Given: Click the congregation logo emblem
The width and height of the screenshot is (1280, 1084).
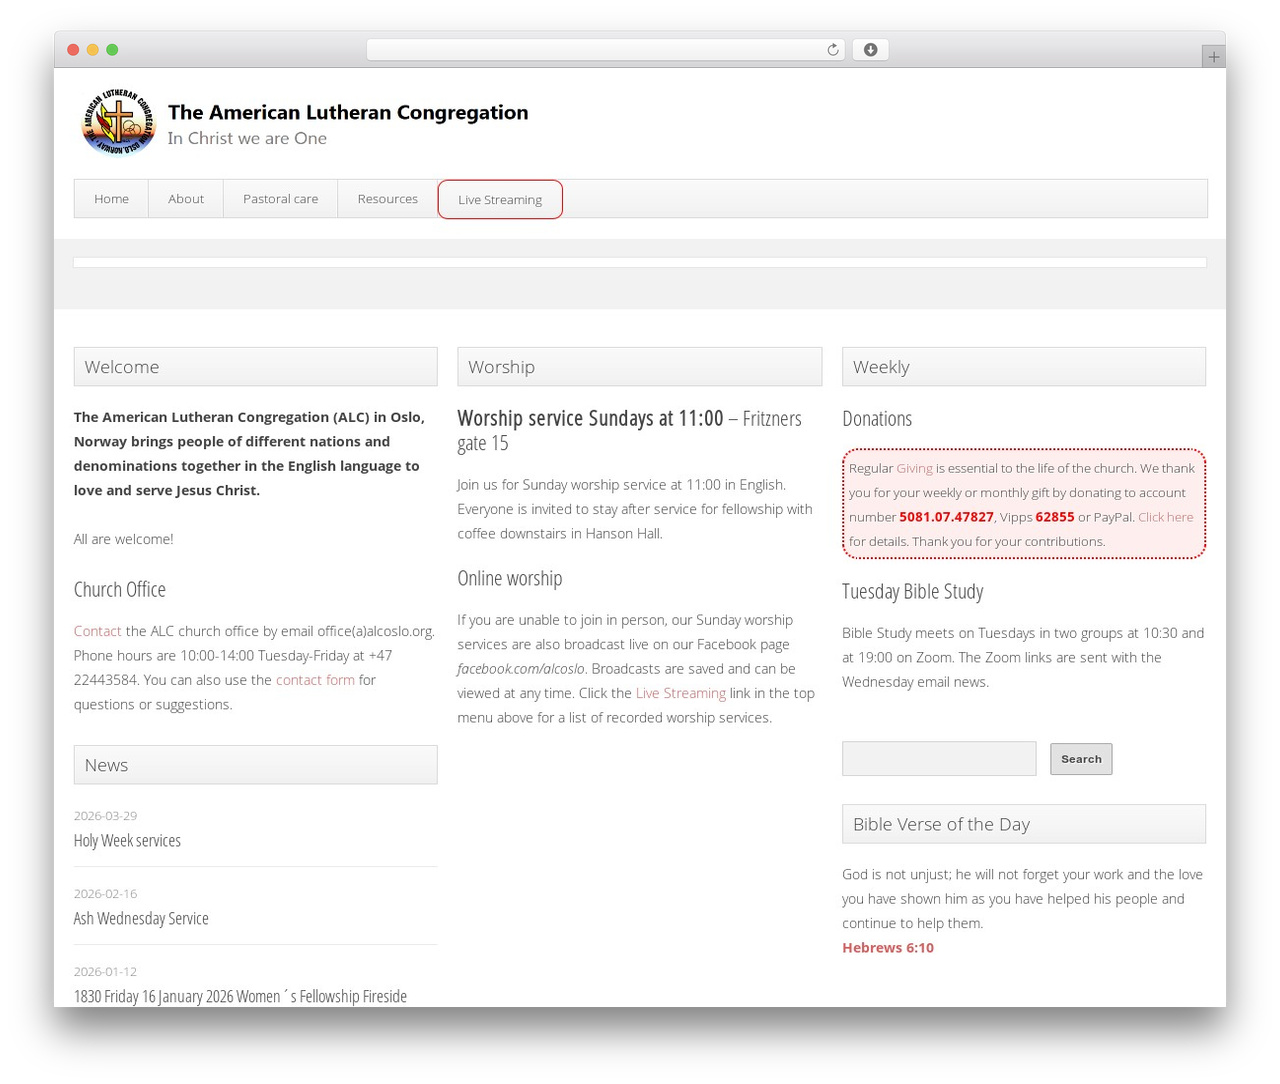Looking at the screenshot, I should (x=118, y=123).
